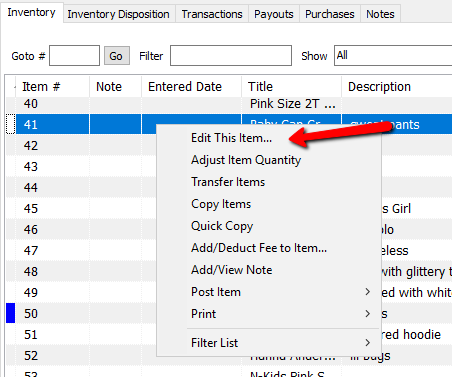
Task: Click the Go button
Action: coord(116,56)
